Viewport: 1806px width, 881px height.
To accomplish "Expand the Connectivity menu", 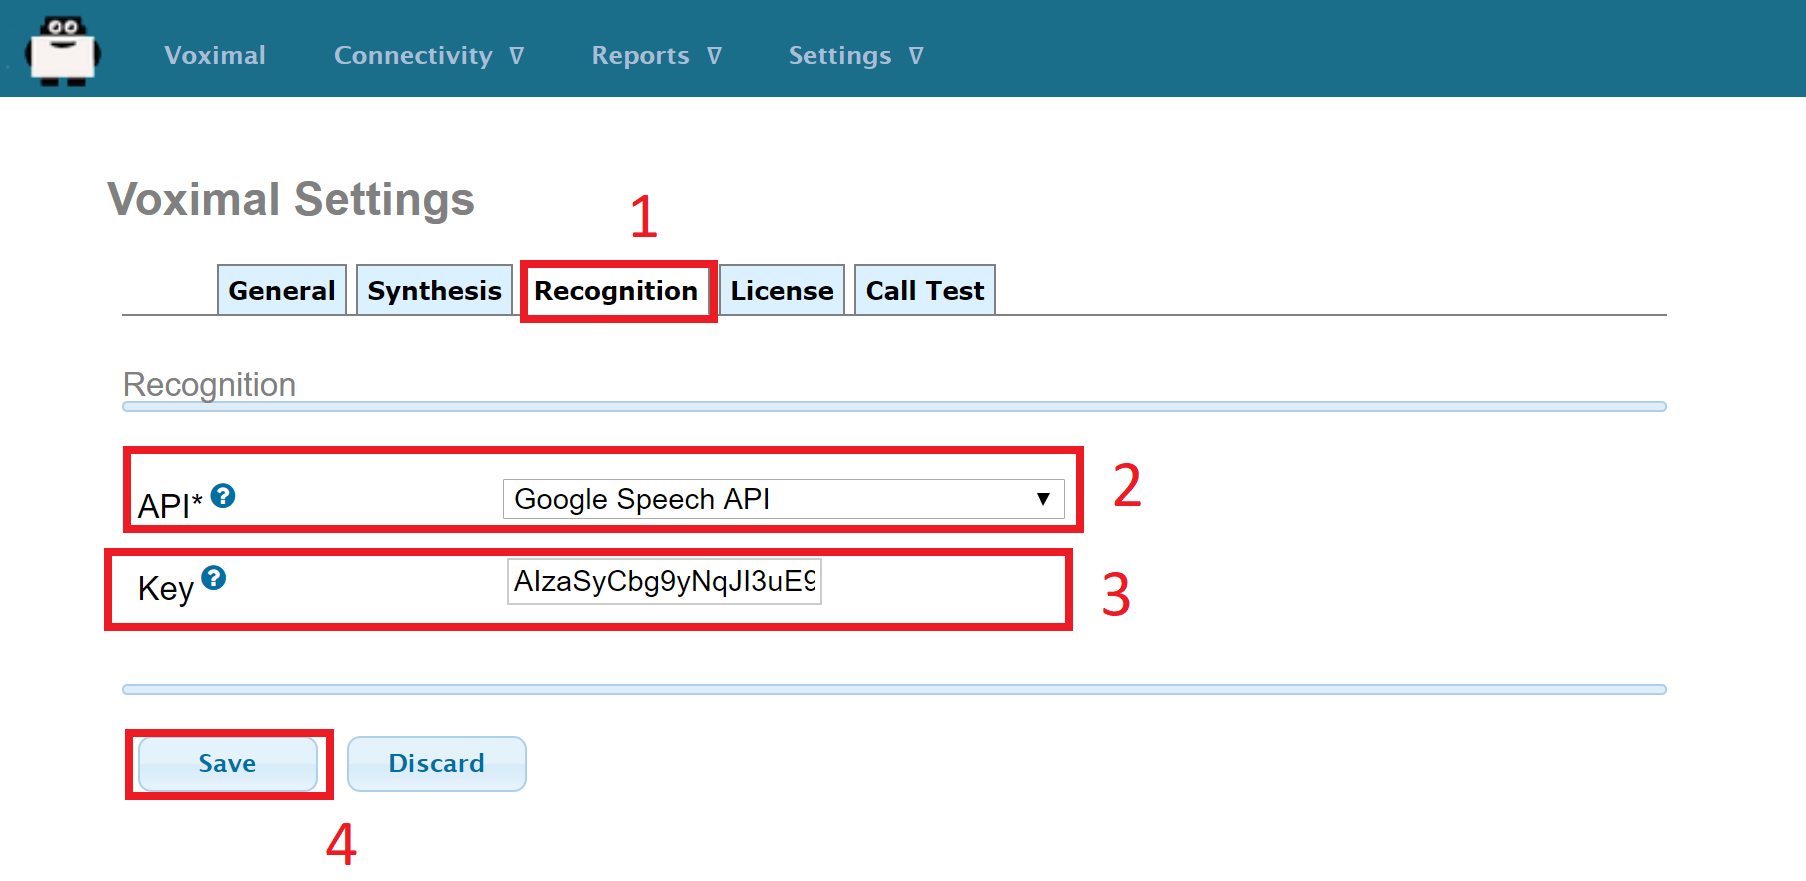I will point(428,55).
